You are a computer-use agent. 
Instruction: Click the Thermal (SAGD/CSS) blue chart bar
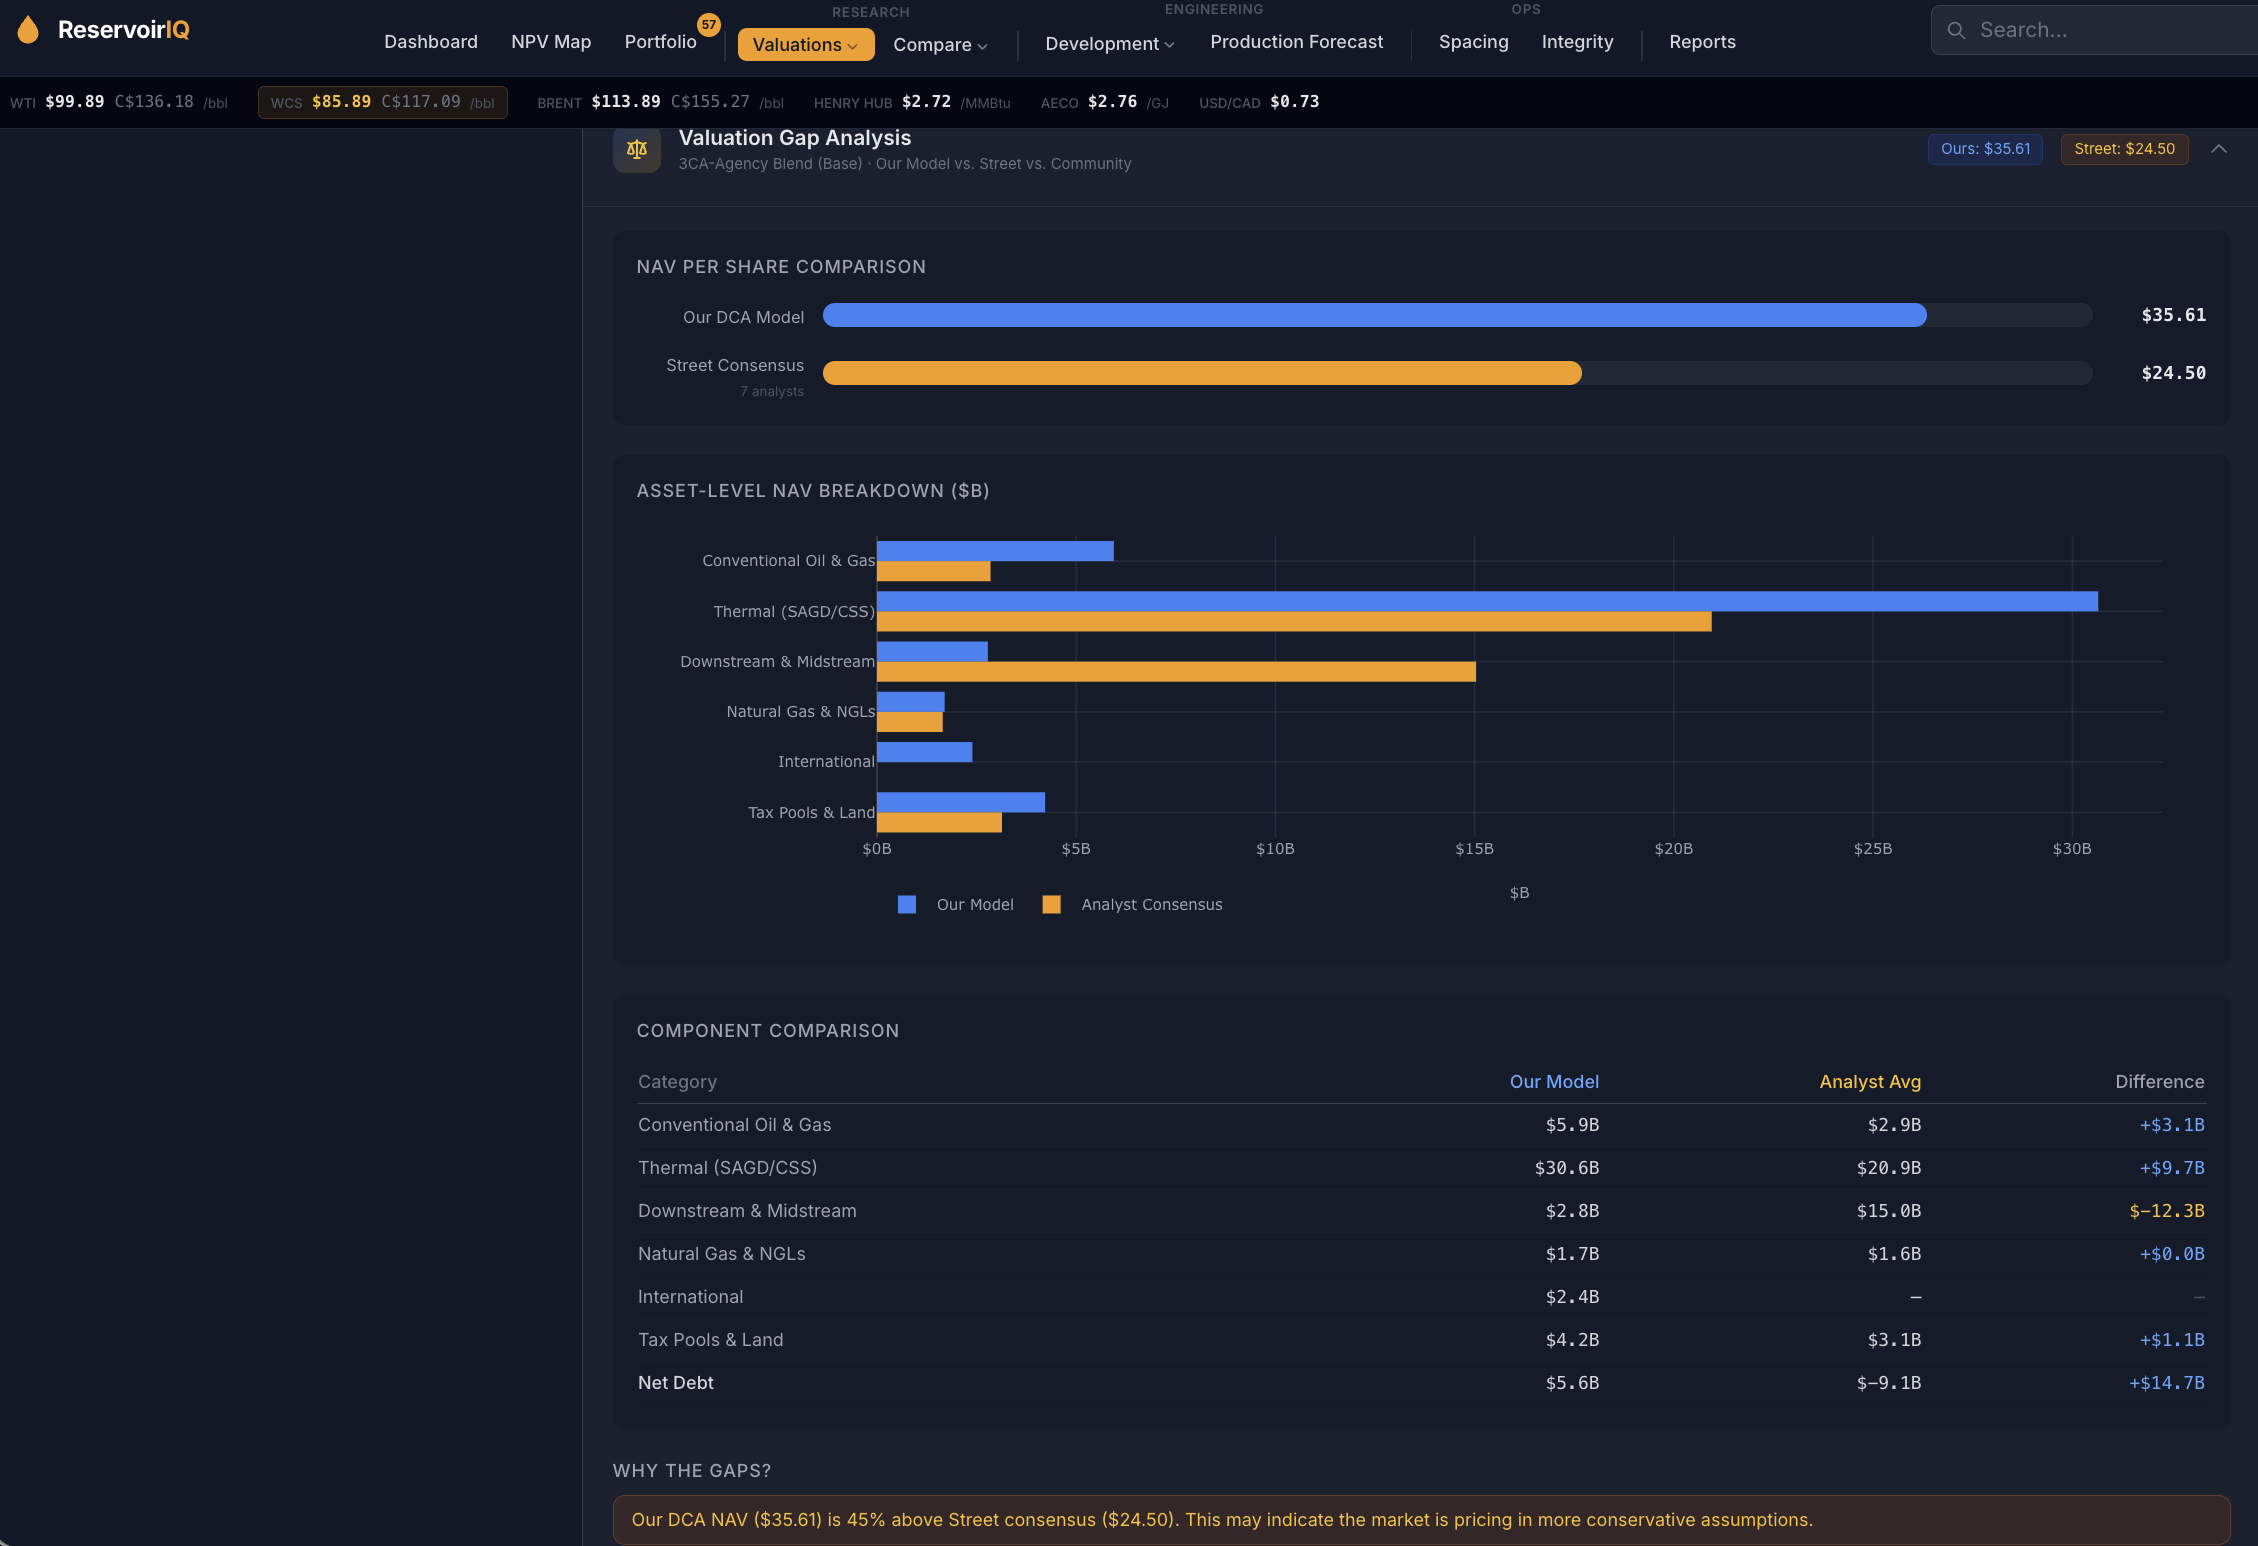(x=1487, y=601)
